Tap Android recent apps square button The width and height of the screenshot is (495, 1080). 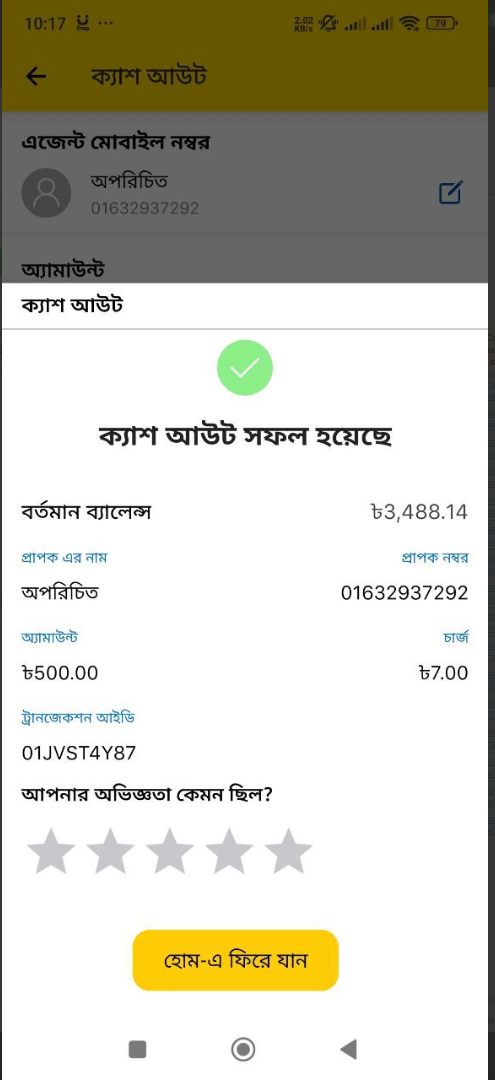point(138,1049)
